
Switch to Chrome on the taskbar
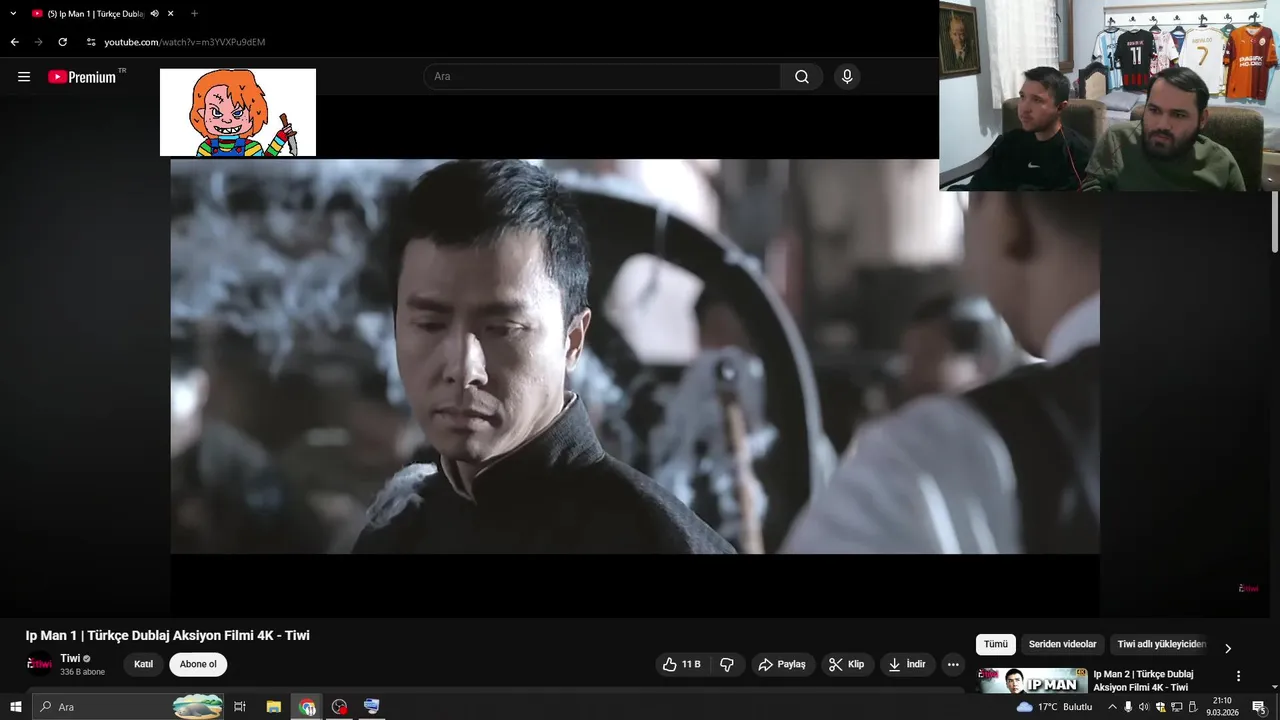click(x=307, y=707)
